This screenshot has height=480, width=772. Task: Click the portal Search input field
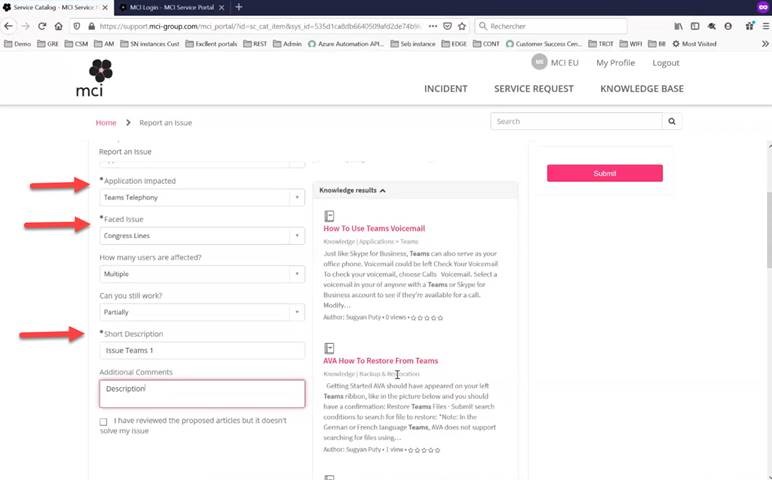click(576, 121)
